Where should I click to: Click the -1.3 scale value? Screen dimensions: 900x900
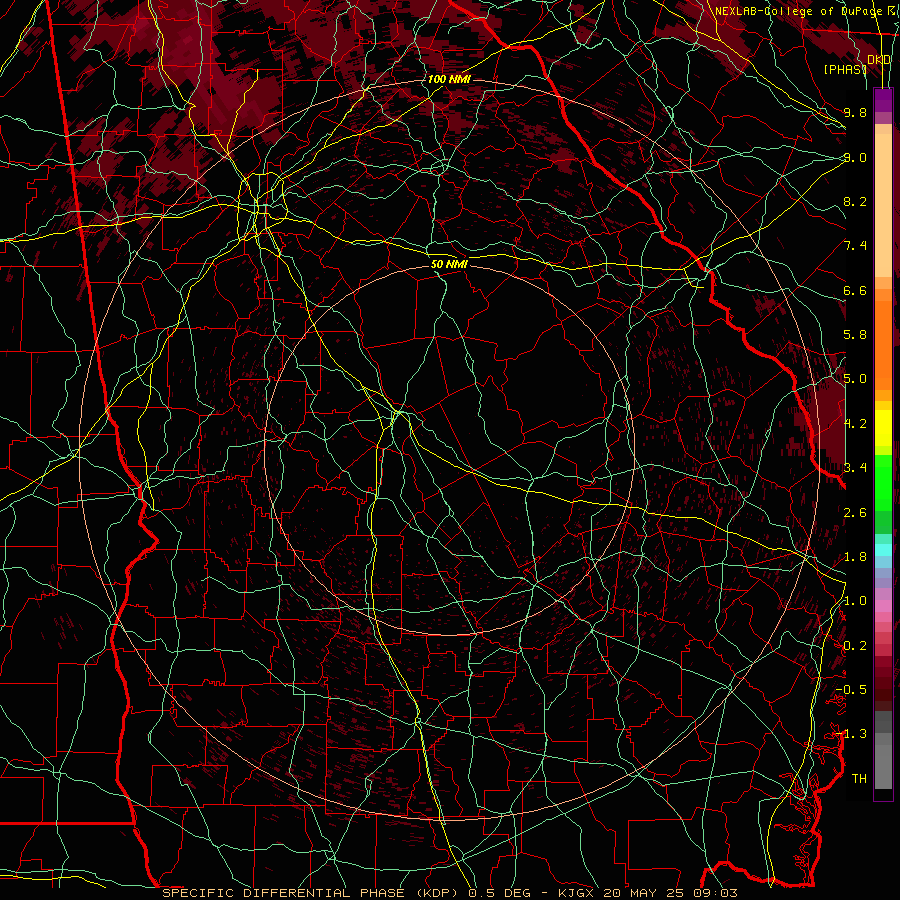(x=851, y=734)
